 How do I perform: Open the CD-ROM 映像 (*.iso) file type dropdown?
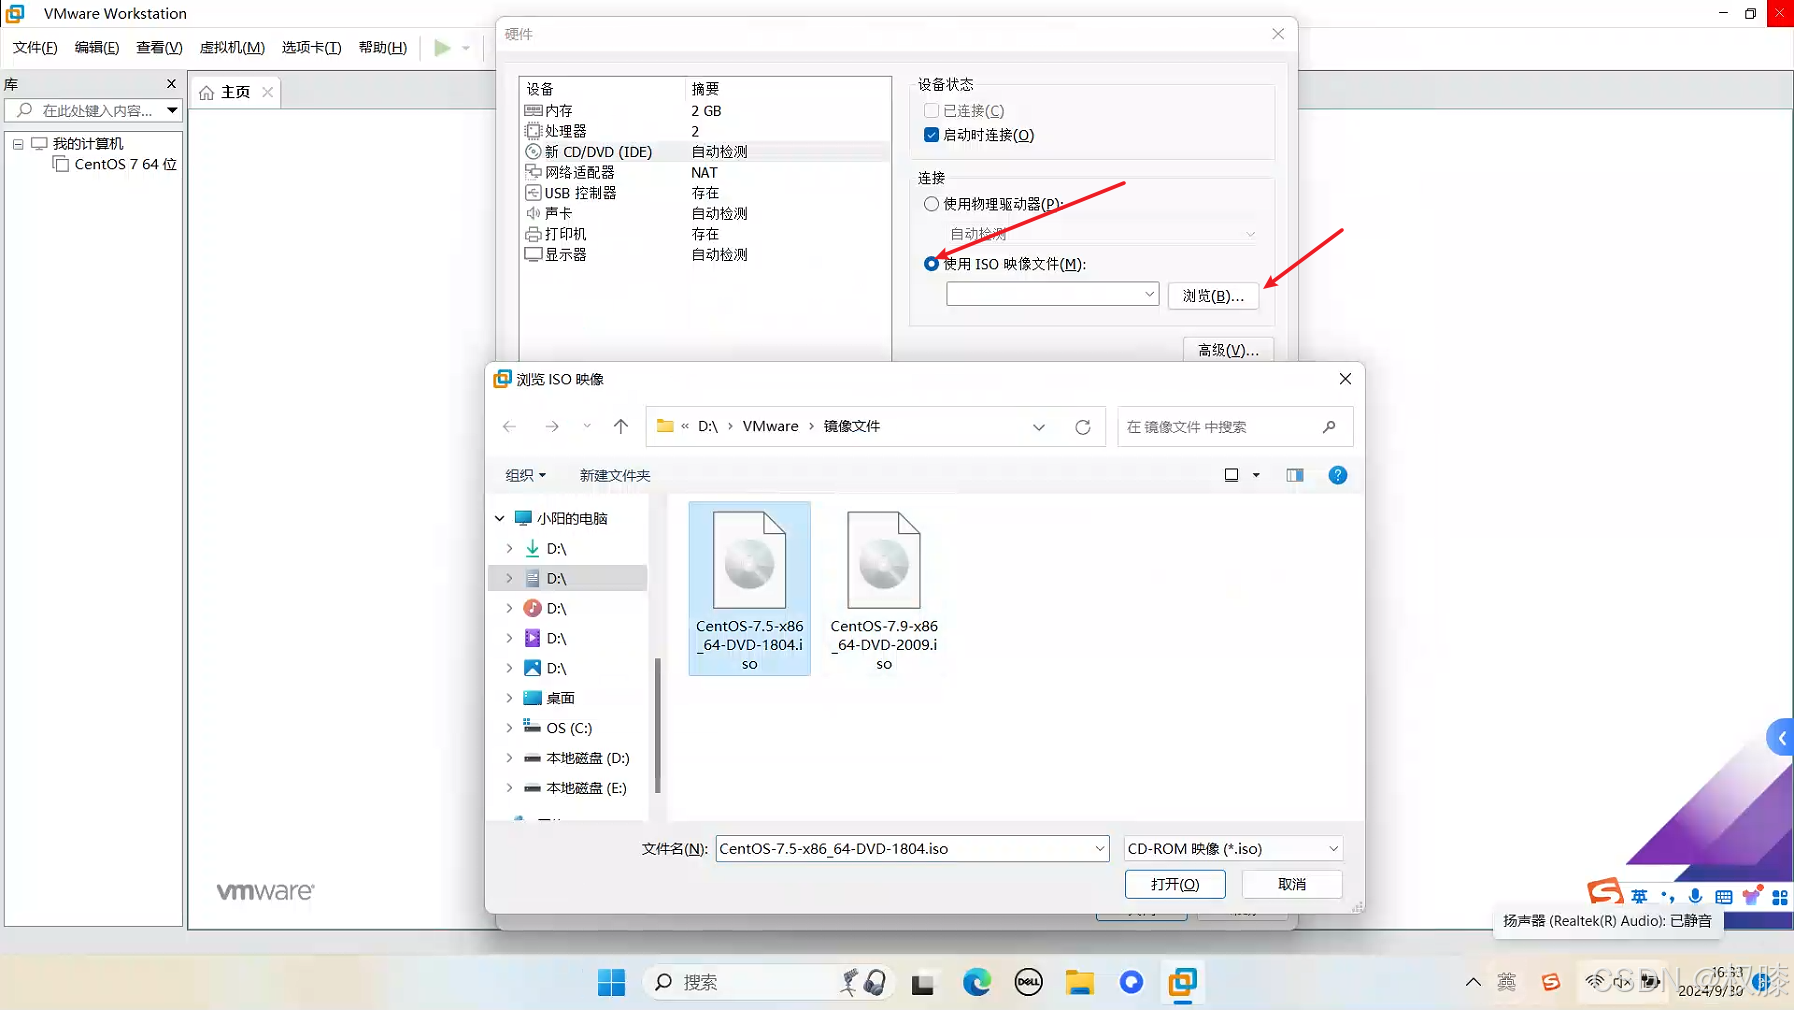click(x=1233, y=849)
